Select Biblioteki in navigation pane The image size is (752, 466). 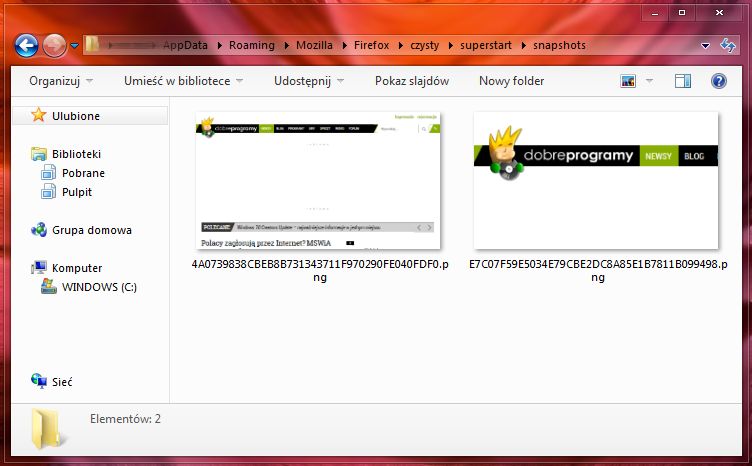(76, 154)
